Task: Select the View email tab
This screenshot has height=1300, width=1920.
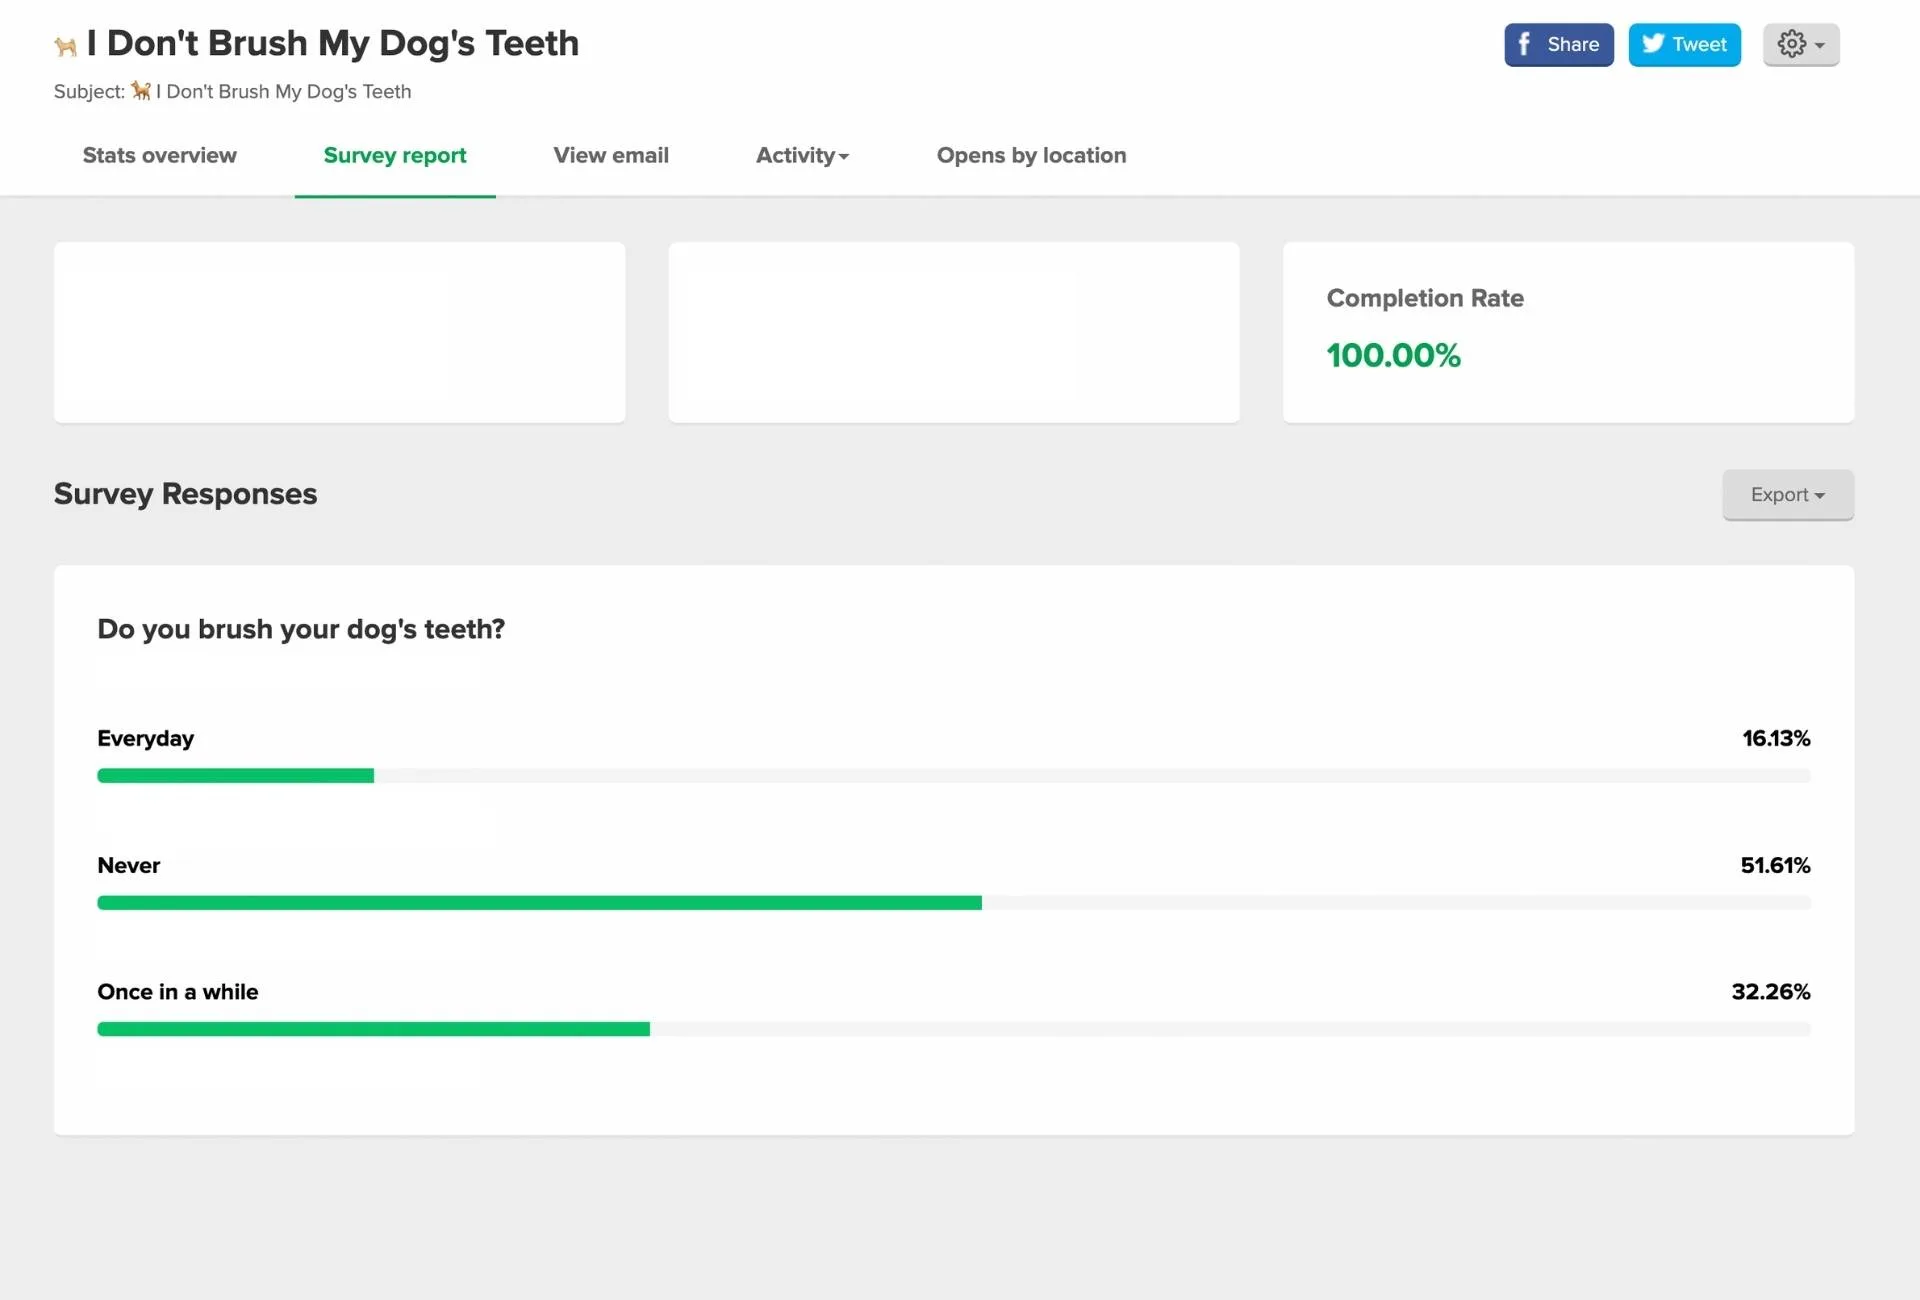Action: [611, 155]
